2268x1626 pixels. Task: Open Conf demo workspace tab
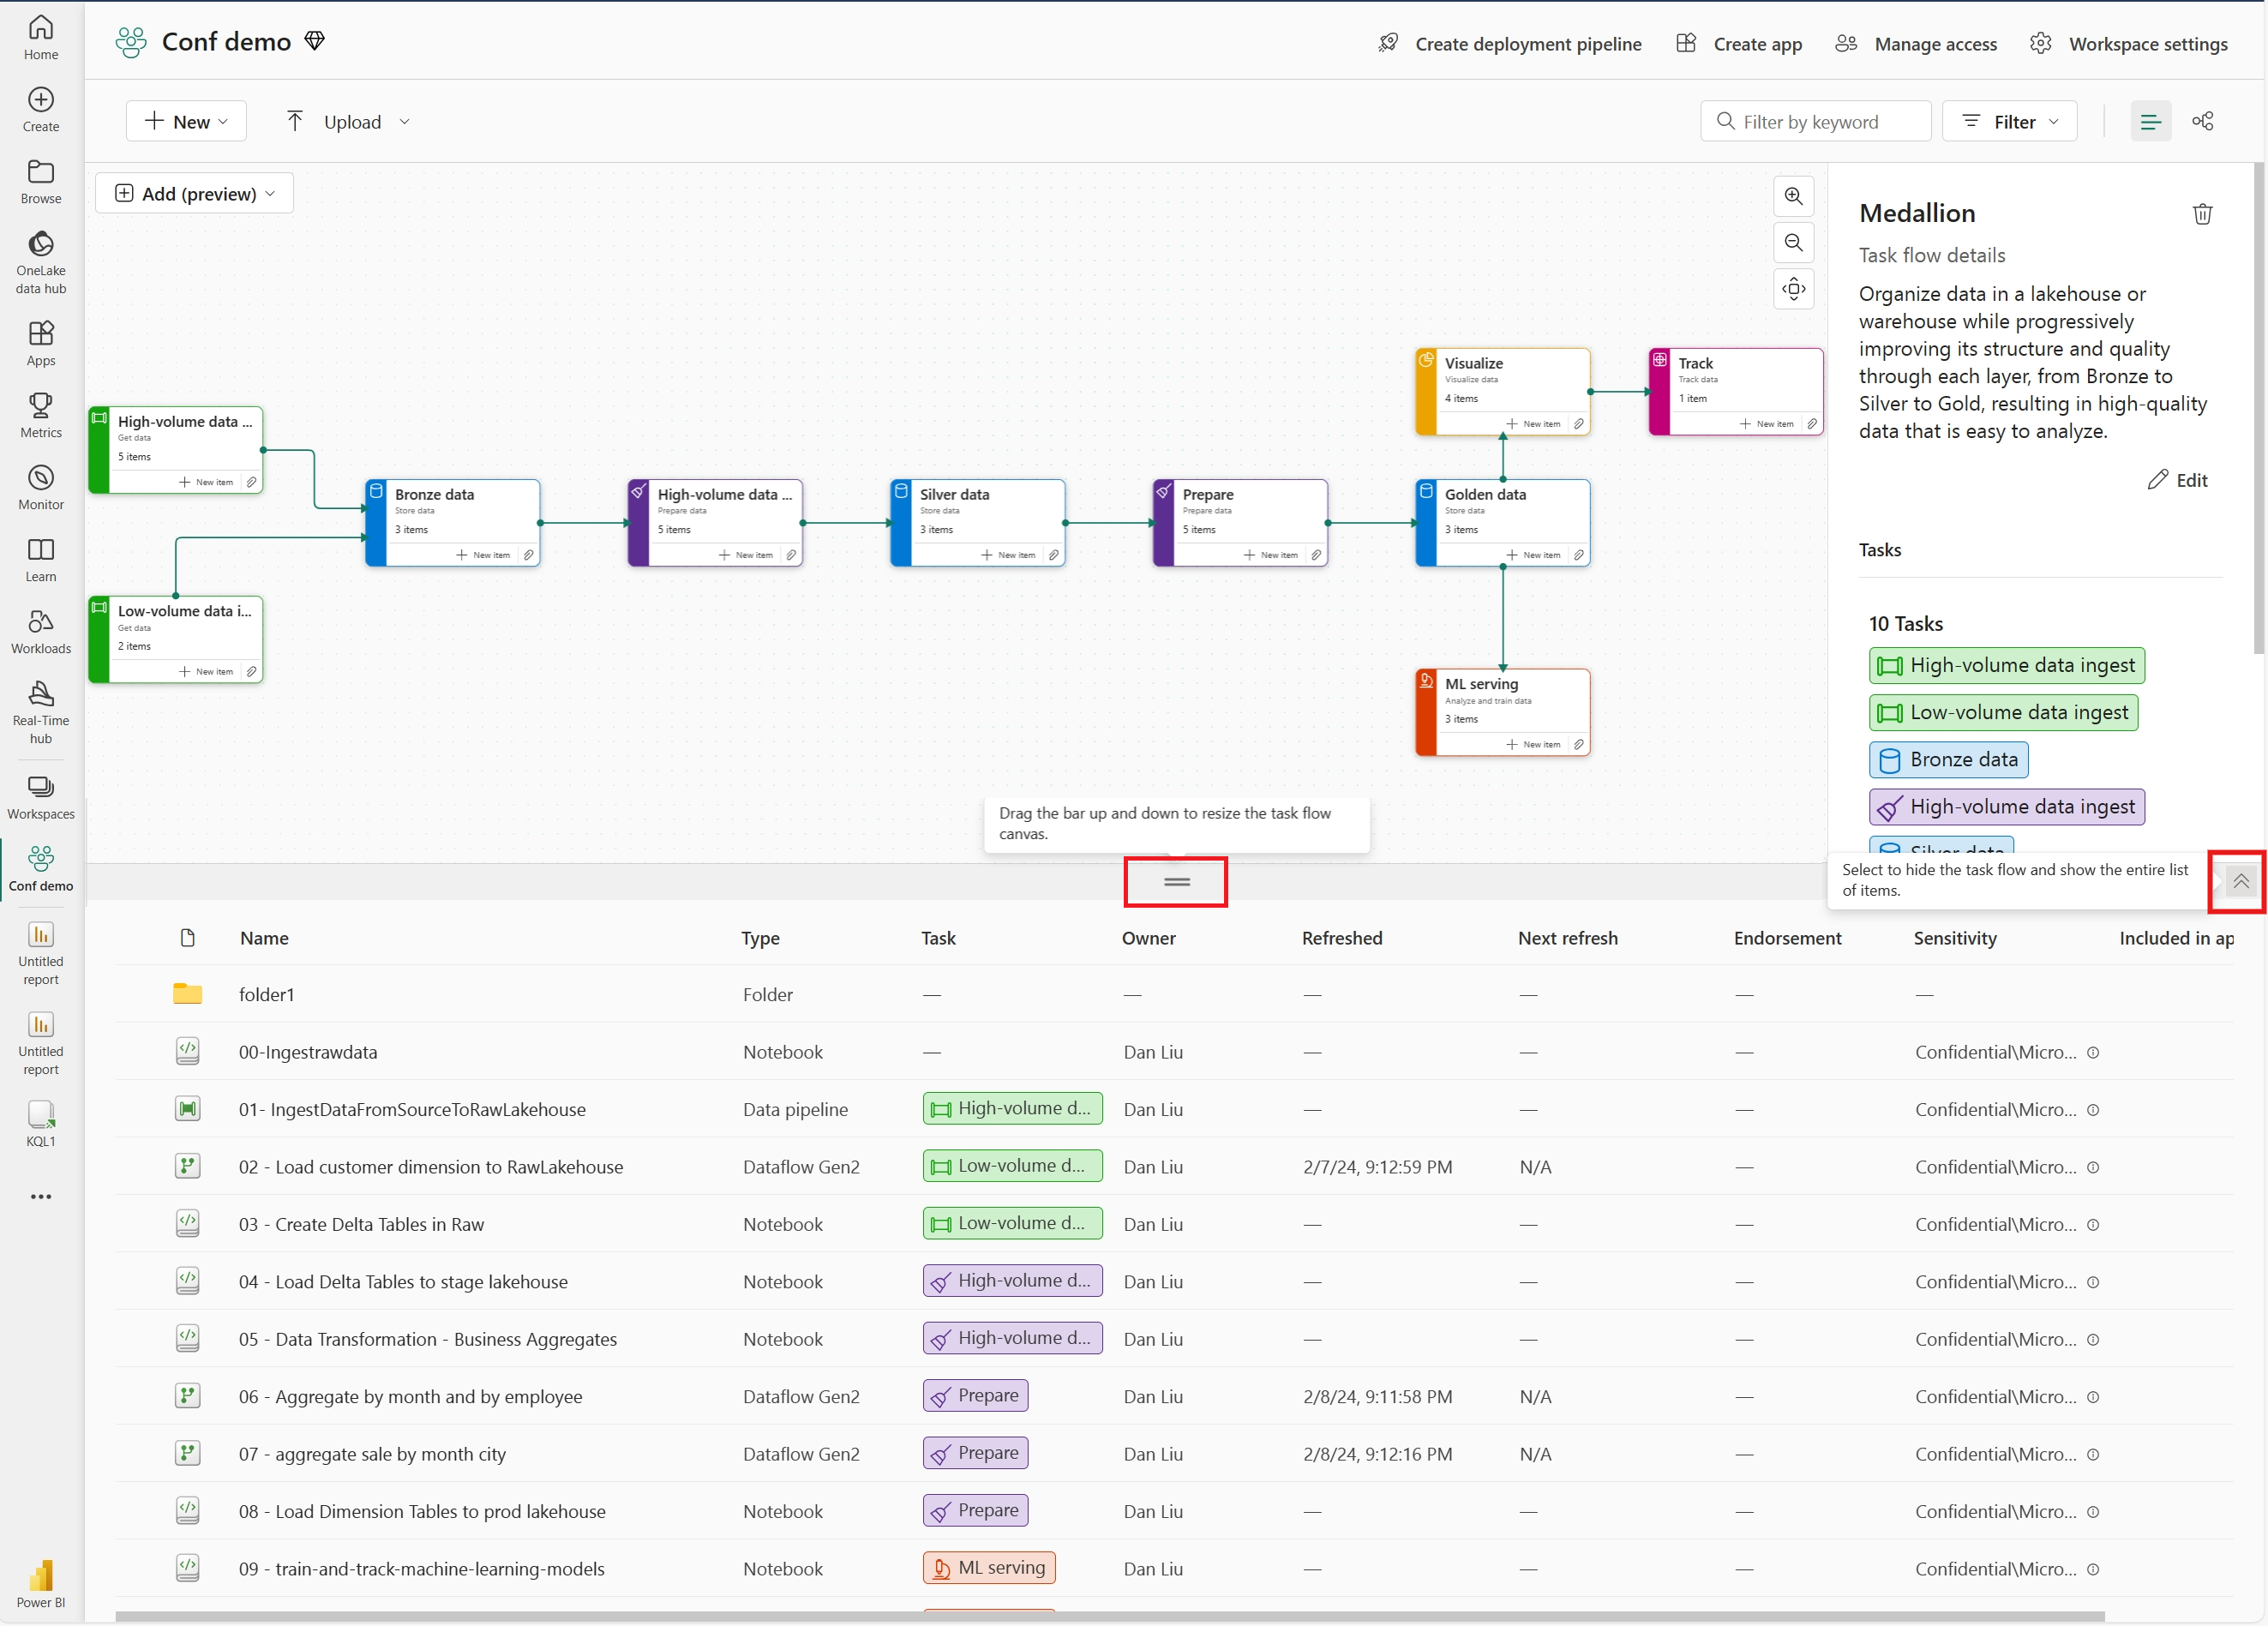pos(41,869)
